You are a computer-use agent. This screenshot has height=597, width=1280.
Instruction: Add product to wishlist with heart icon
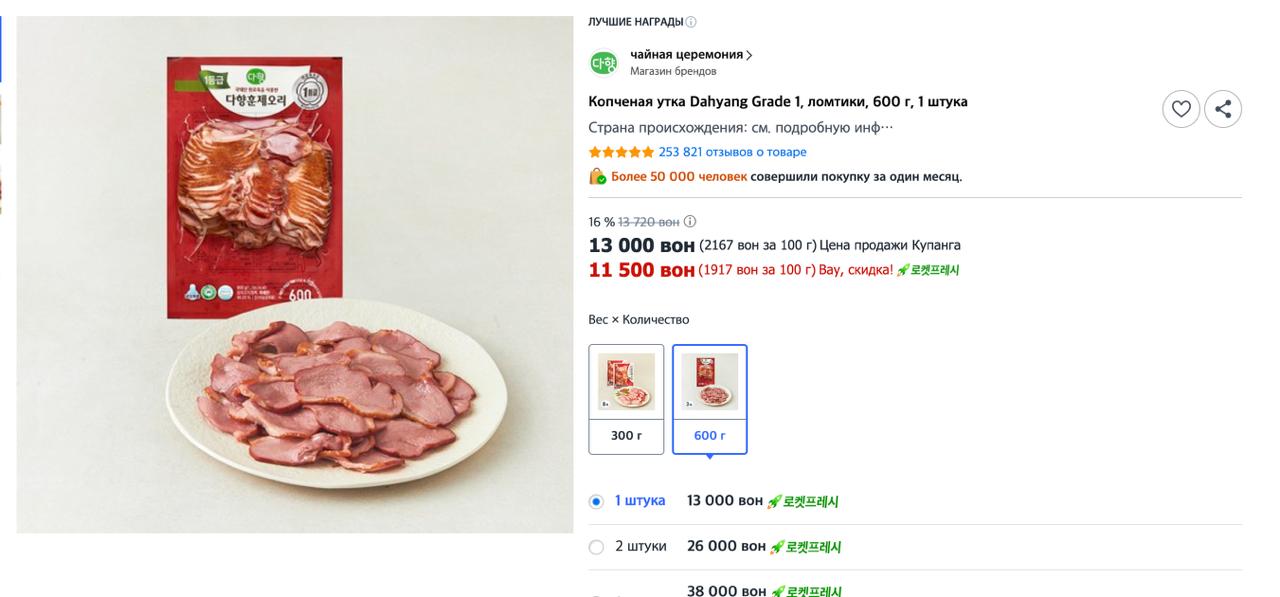1181,109
